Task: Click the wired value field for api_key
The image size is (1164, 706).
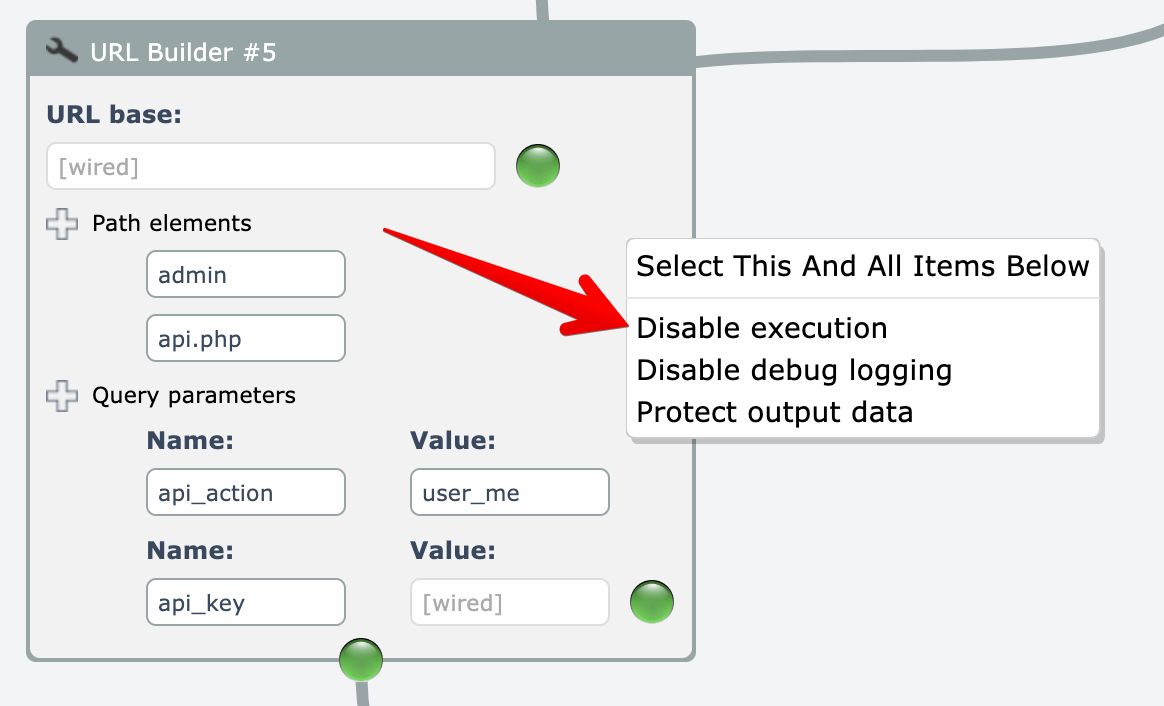Action: (x=509, y=603)
